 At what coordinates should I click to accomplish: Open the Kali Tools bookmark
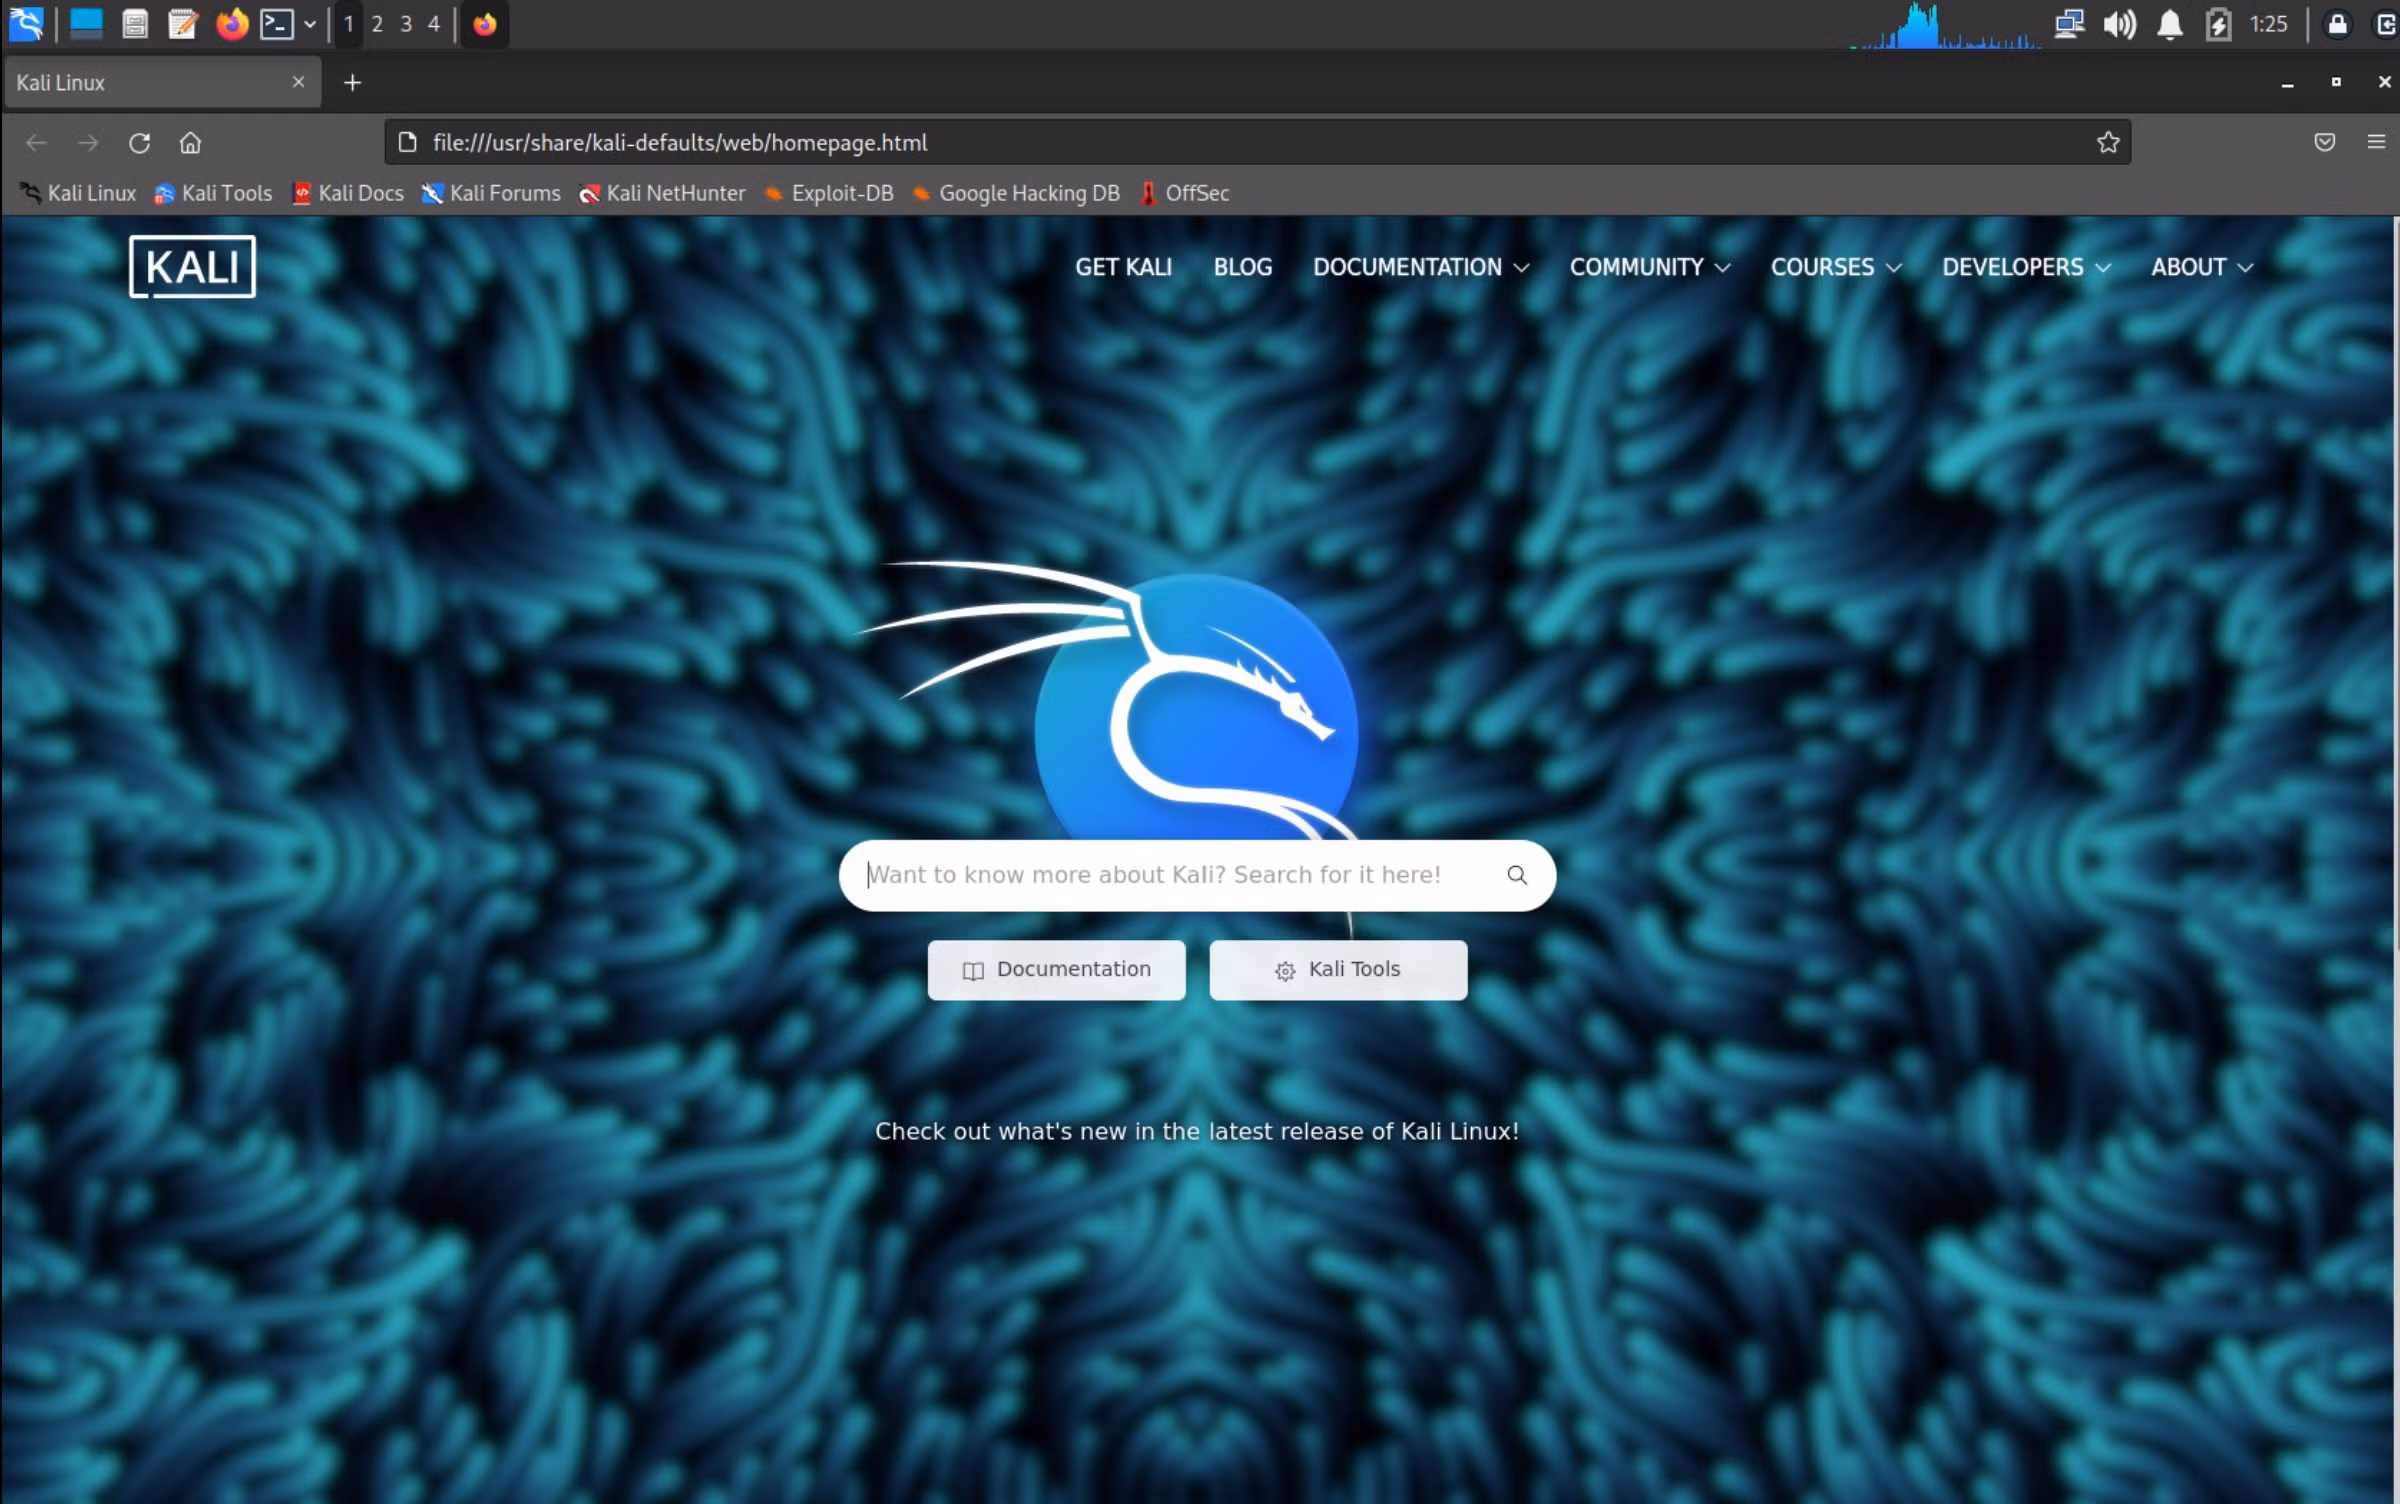[213, 194]
